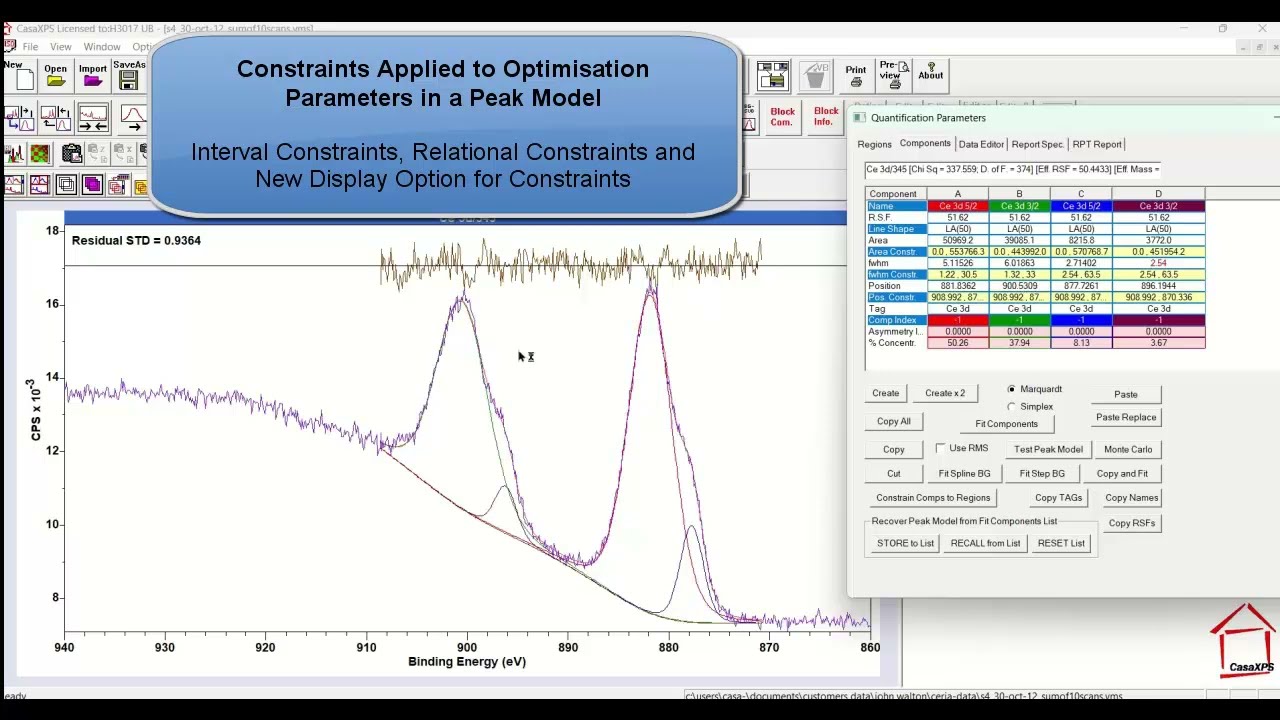Click the Position value 896.1944 in column D
This screenshot has height=720, width=1280.
click(x=1158, y=286)
